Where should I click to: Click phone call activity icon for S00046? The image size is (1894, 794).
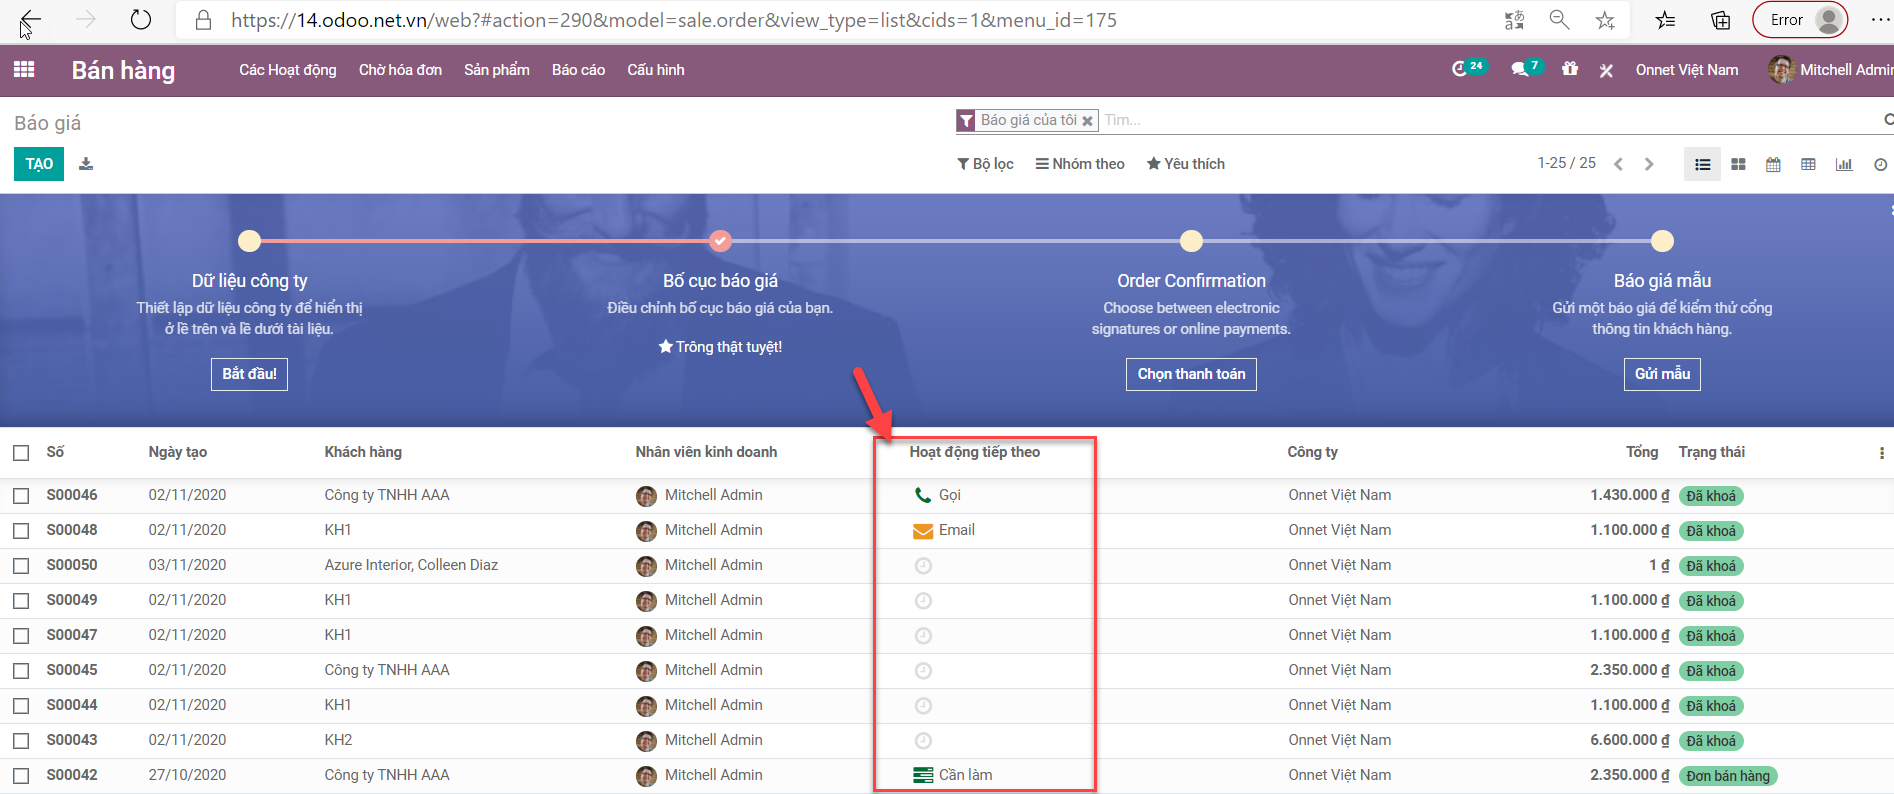922,495
